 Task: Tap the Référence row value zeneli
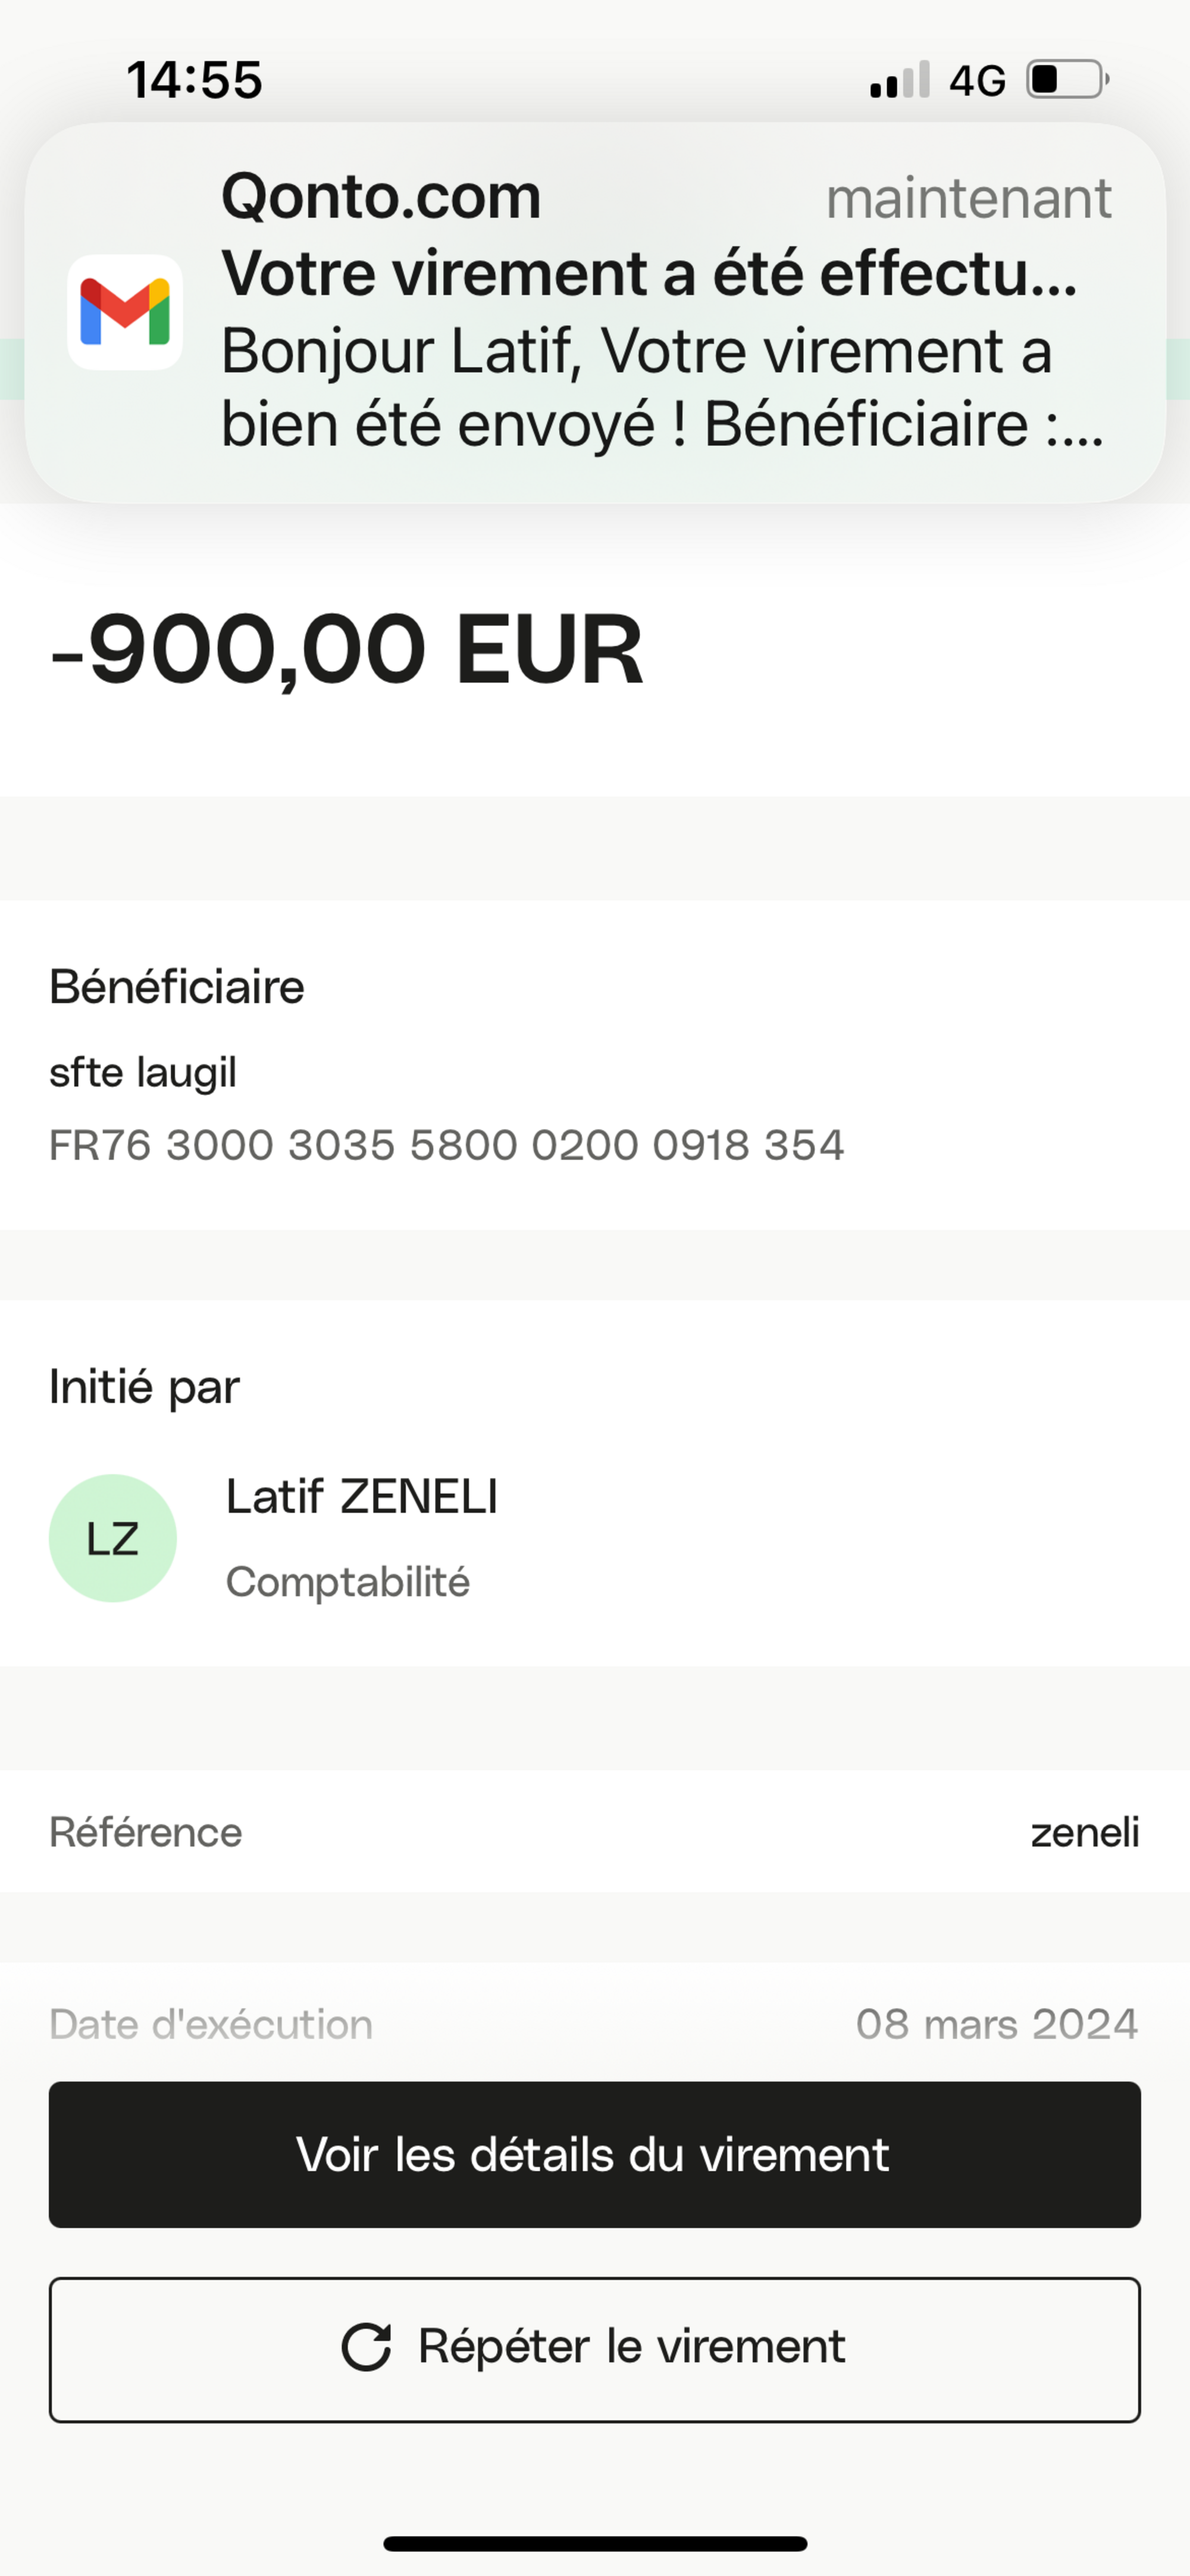[x=1084, y=1832]
